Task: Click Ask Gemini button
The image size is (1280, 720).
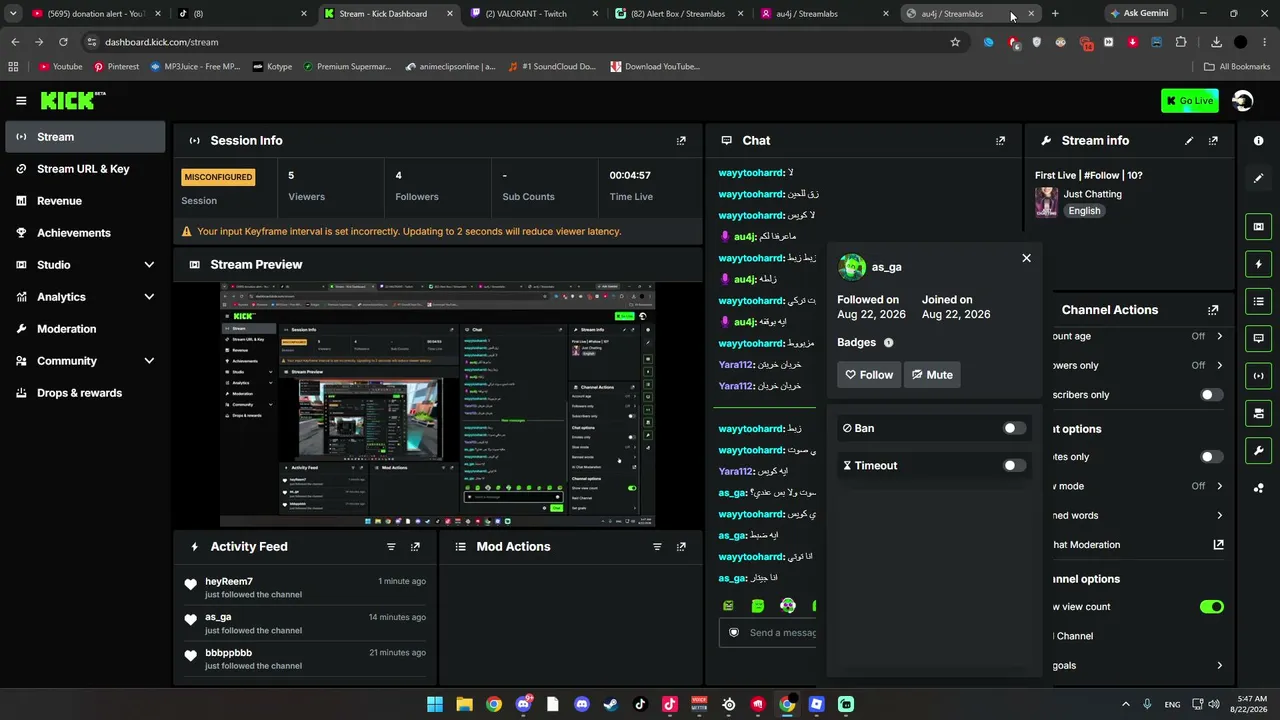Action: tap(1139, 14)
